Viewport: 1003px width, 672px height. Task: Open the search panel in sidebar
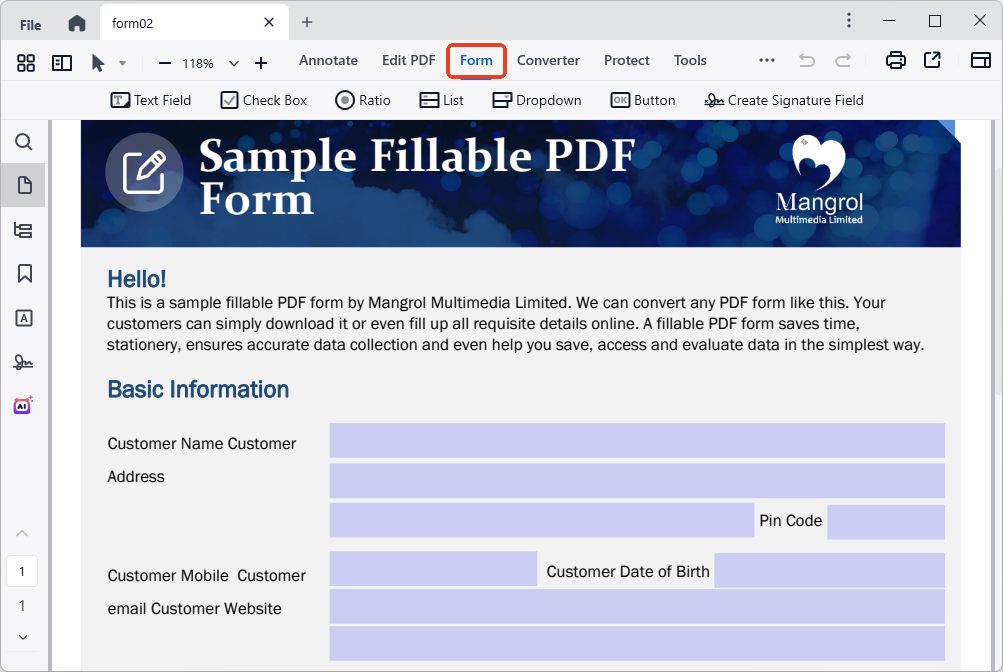pyautogui.click(x=24, y=142)
